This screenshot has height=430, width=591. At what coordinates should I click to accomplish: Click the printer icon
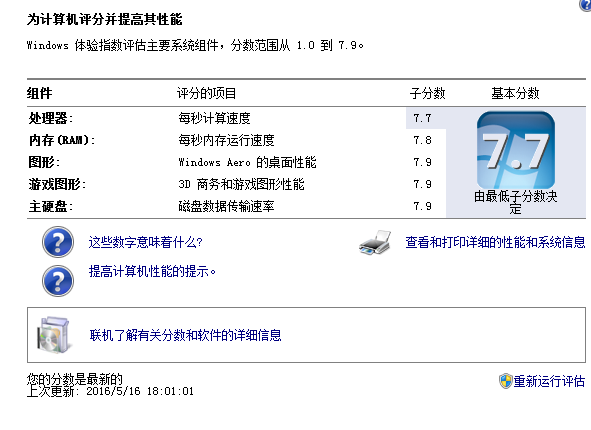point(375,242)
